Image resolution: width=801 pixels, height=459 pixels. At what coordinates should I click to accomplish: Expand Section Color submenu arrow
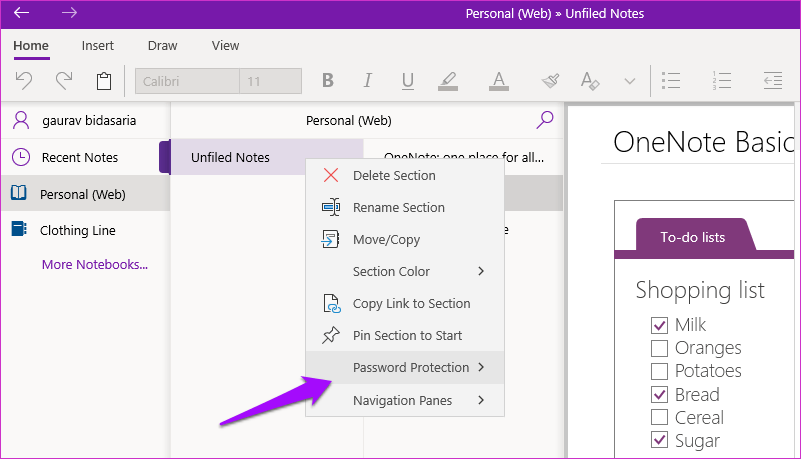pos(481,271)
